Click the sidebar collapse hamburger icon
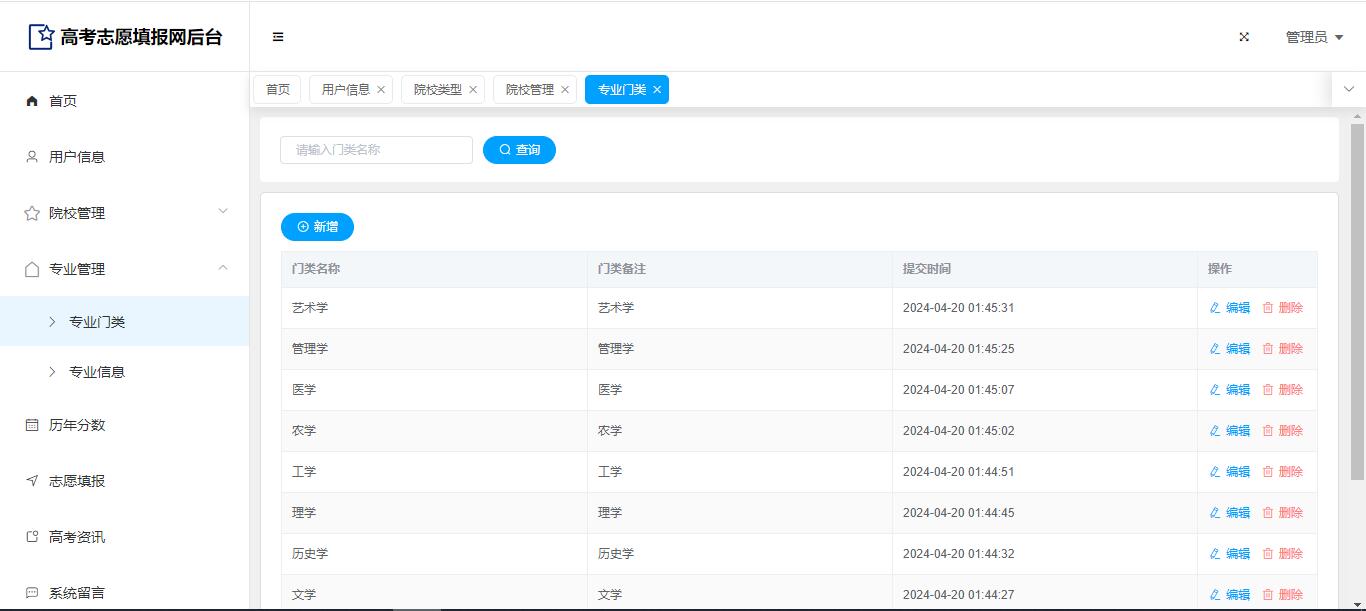 (x=278, y=37)
